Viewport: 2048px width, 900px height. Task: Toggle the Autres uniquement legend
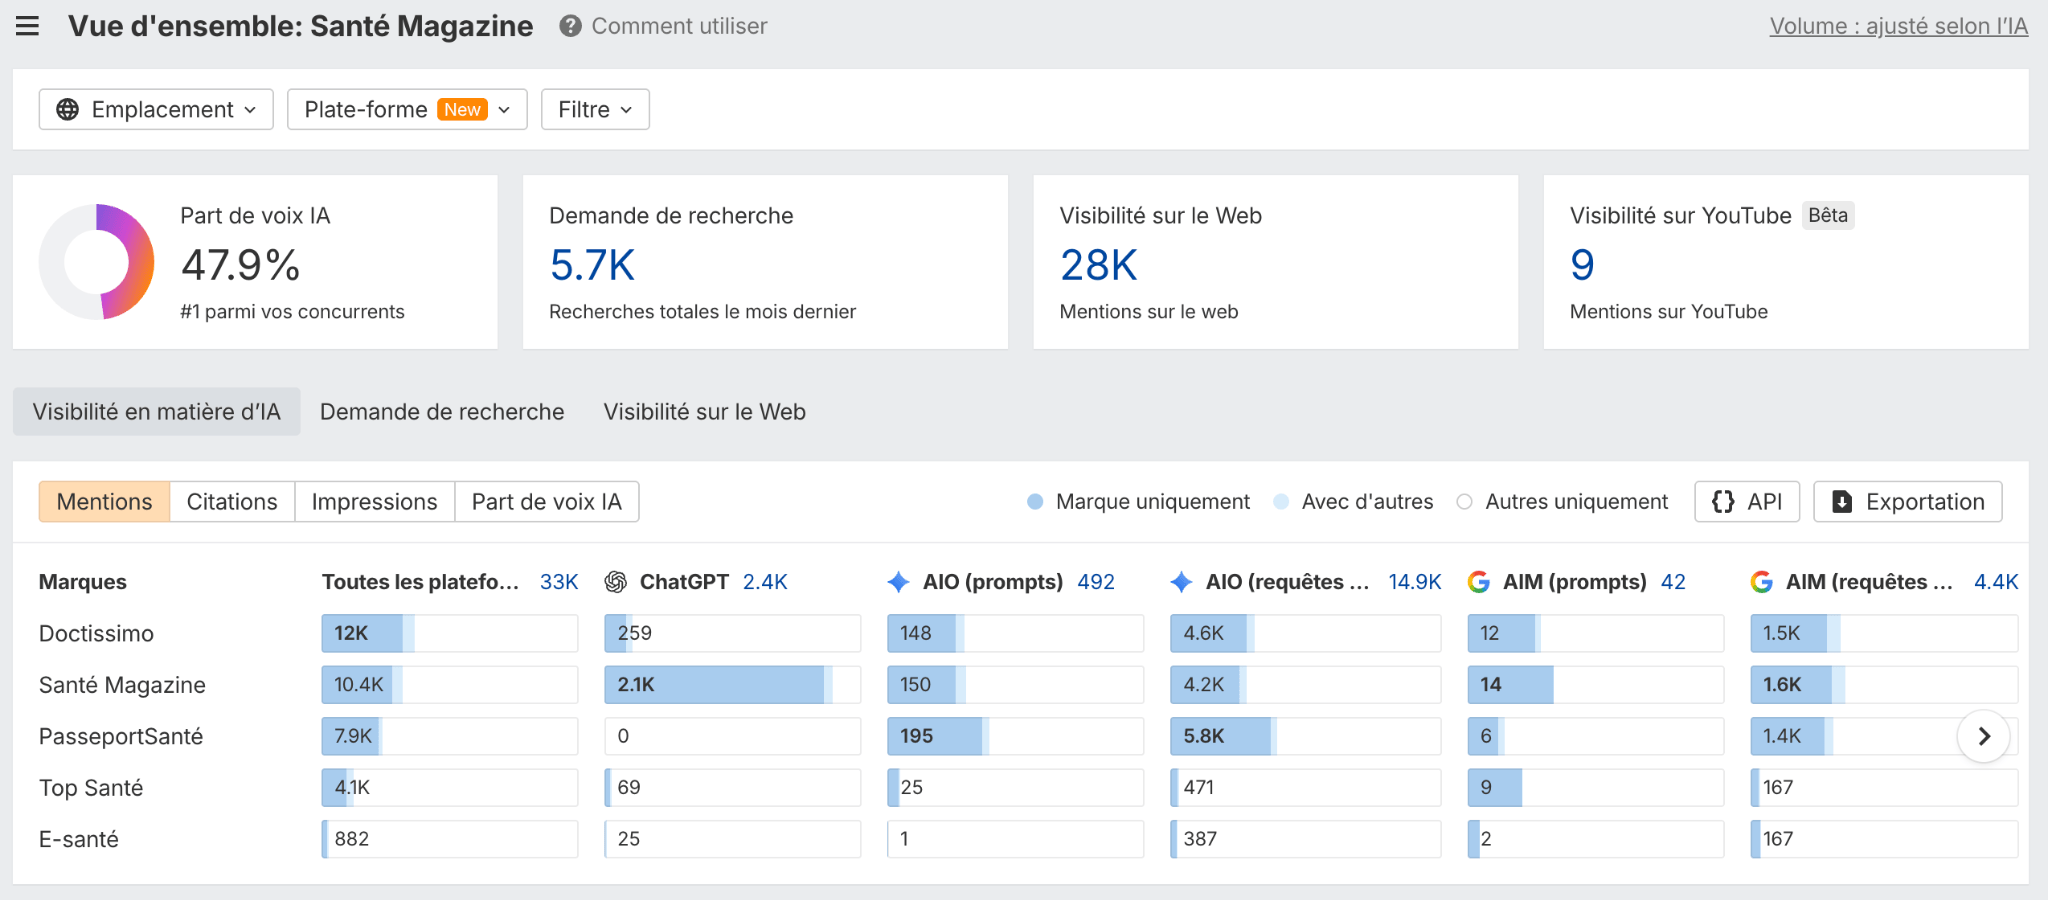point(1563,501)
